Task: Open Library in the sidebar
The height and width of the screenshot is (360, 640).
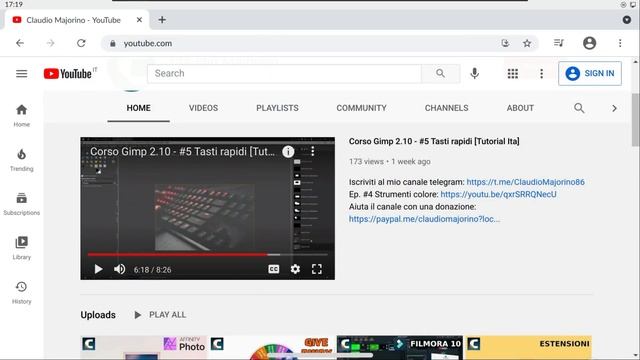Action: point(22,248)
